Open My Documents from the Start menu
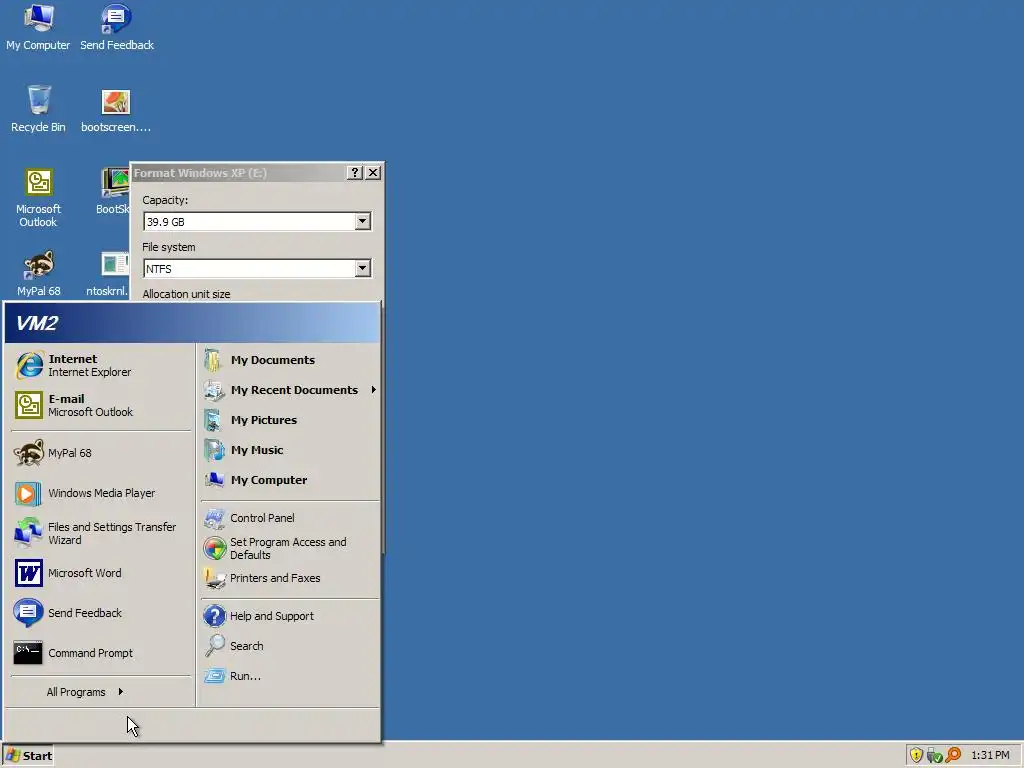 coord(289,360)
